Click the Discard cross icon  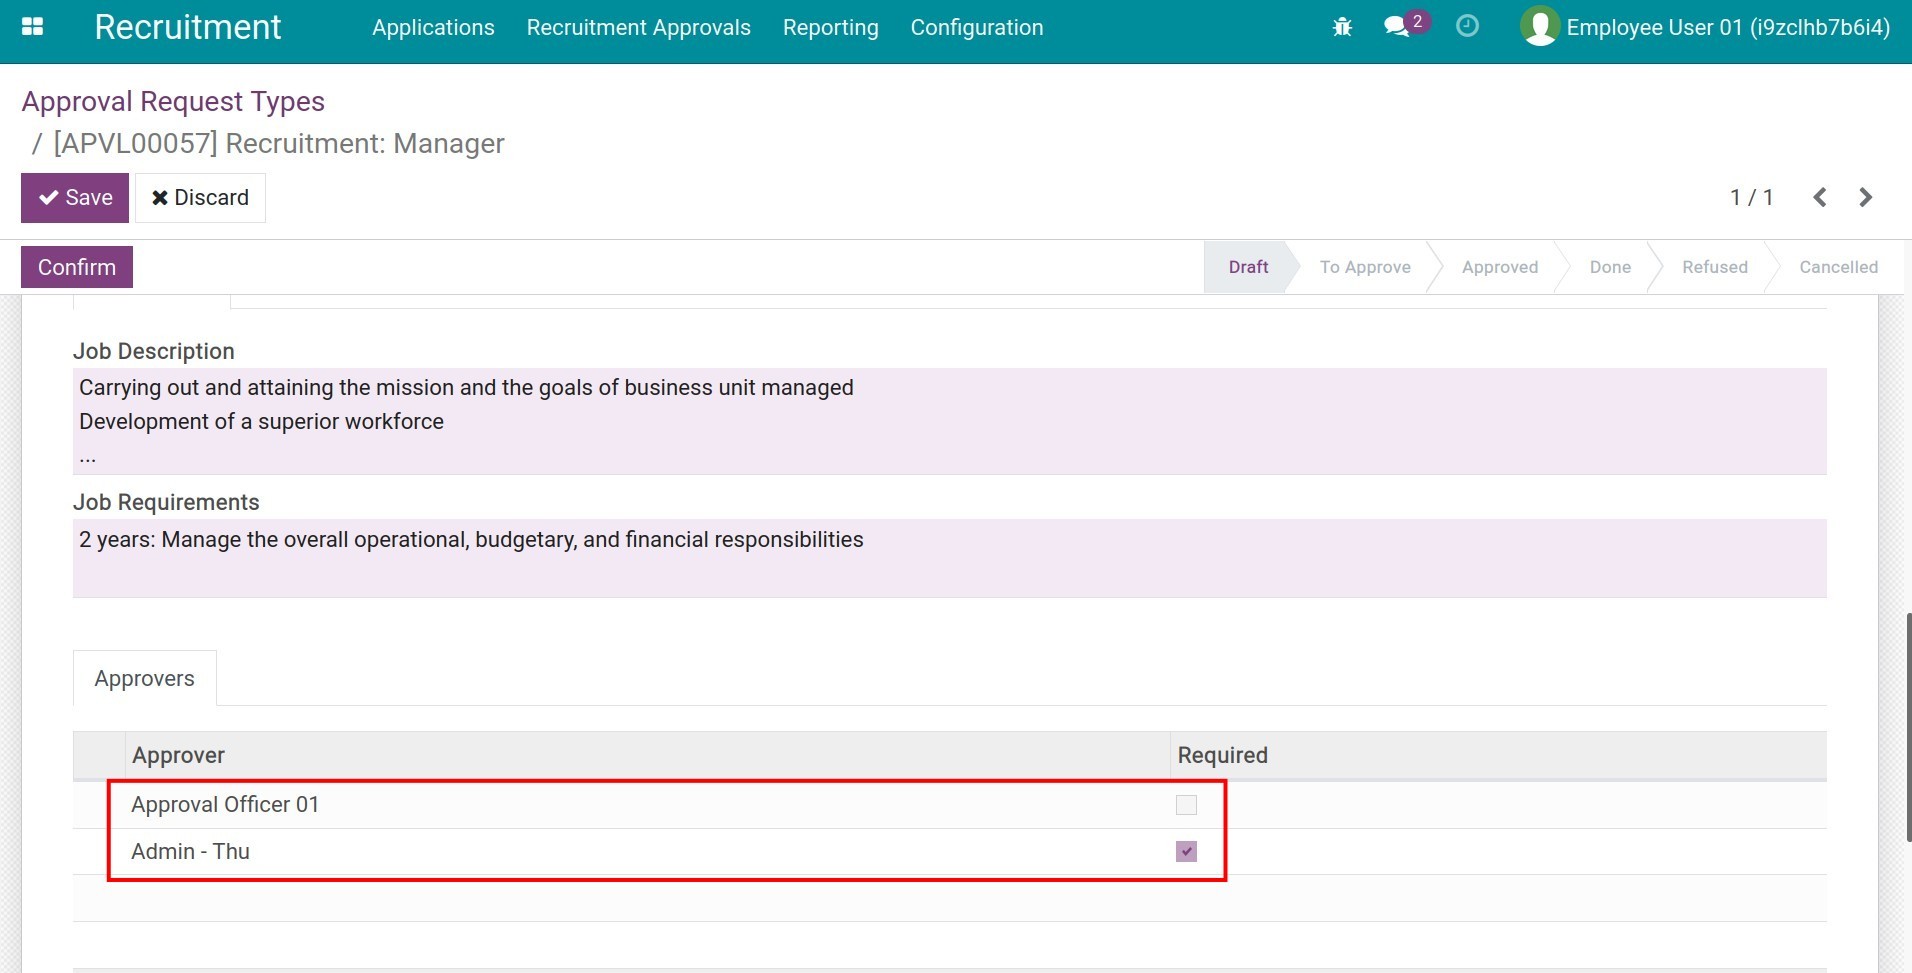coord(159,197)
